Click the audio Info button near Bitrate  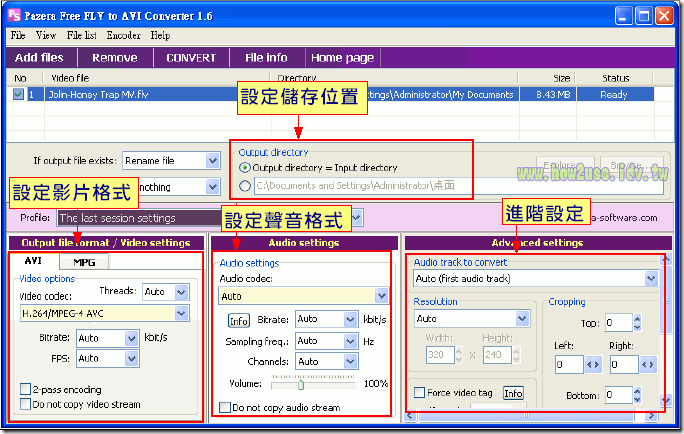pos(238,320)
